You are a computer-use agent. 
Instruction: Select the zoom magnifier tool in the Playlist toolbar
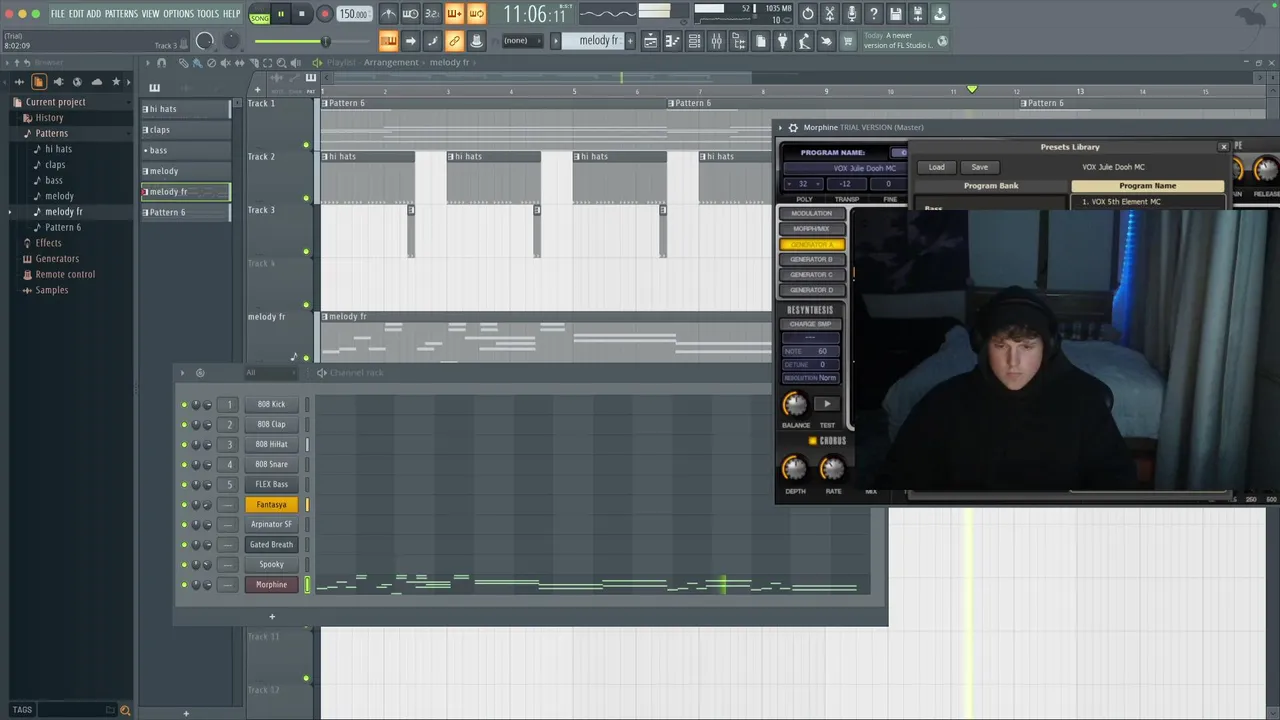281,63
